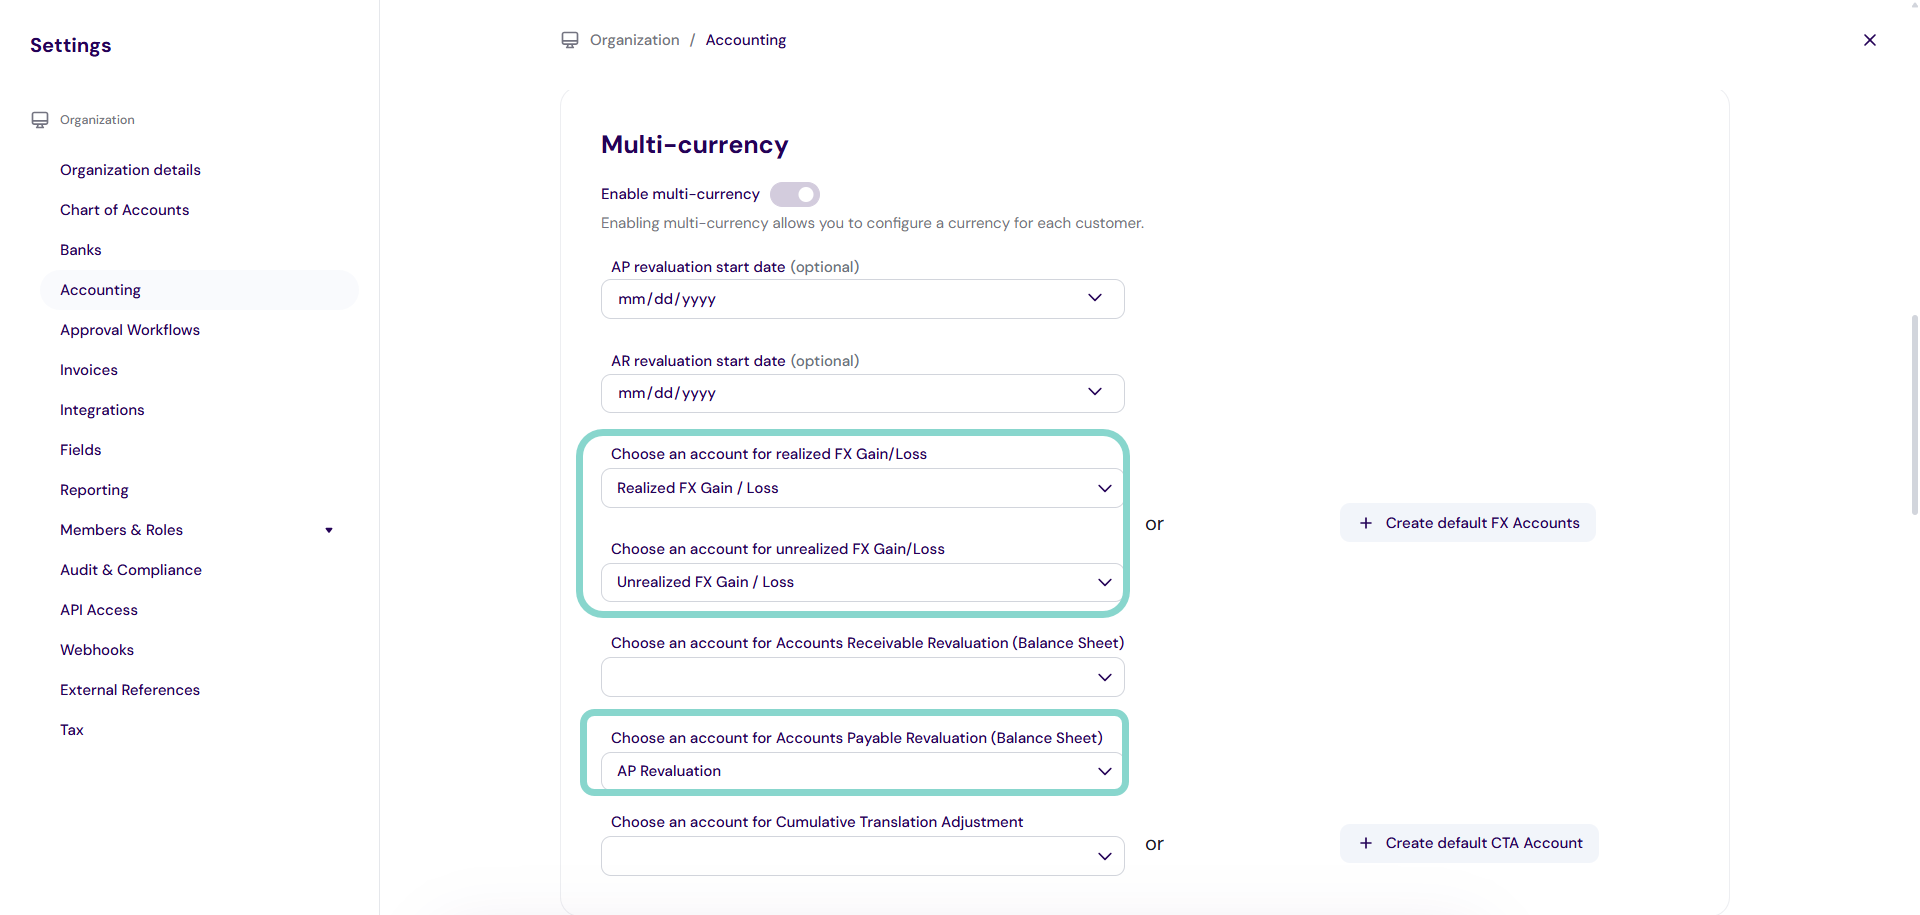Click the page vertical scrollbar
Viewport: 1920px width, 915px height.
(1914, 415)
